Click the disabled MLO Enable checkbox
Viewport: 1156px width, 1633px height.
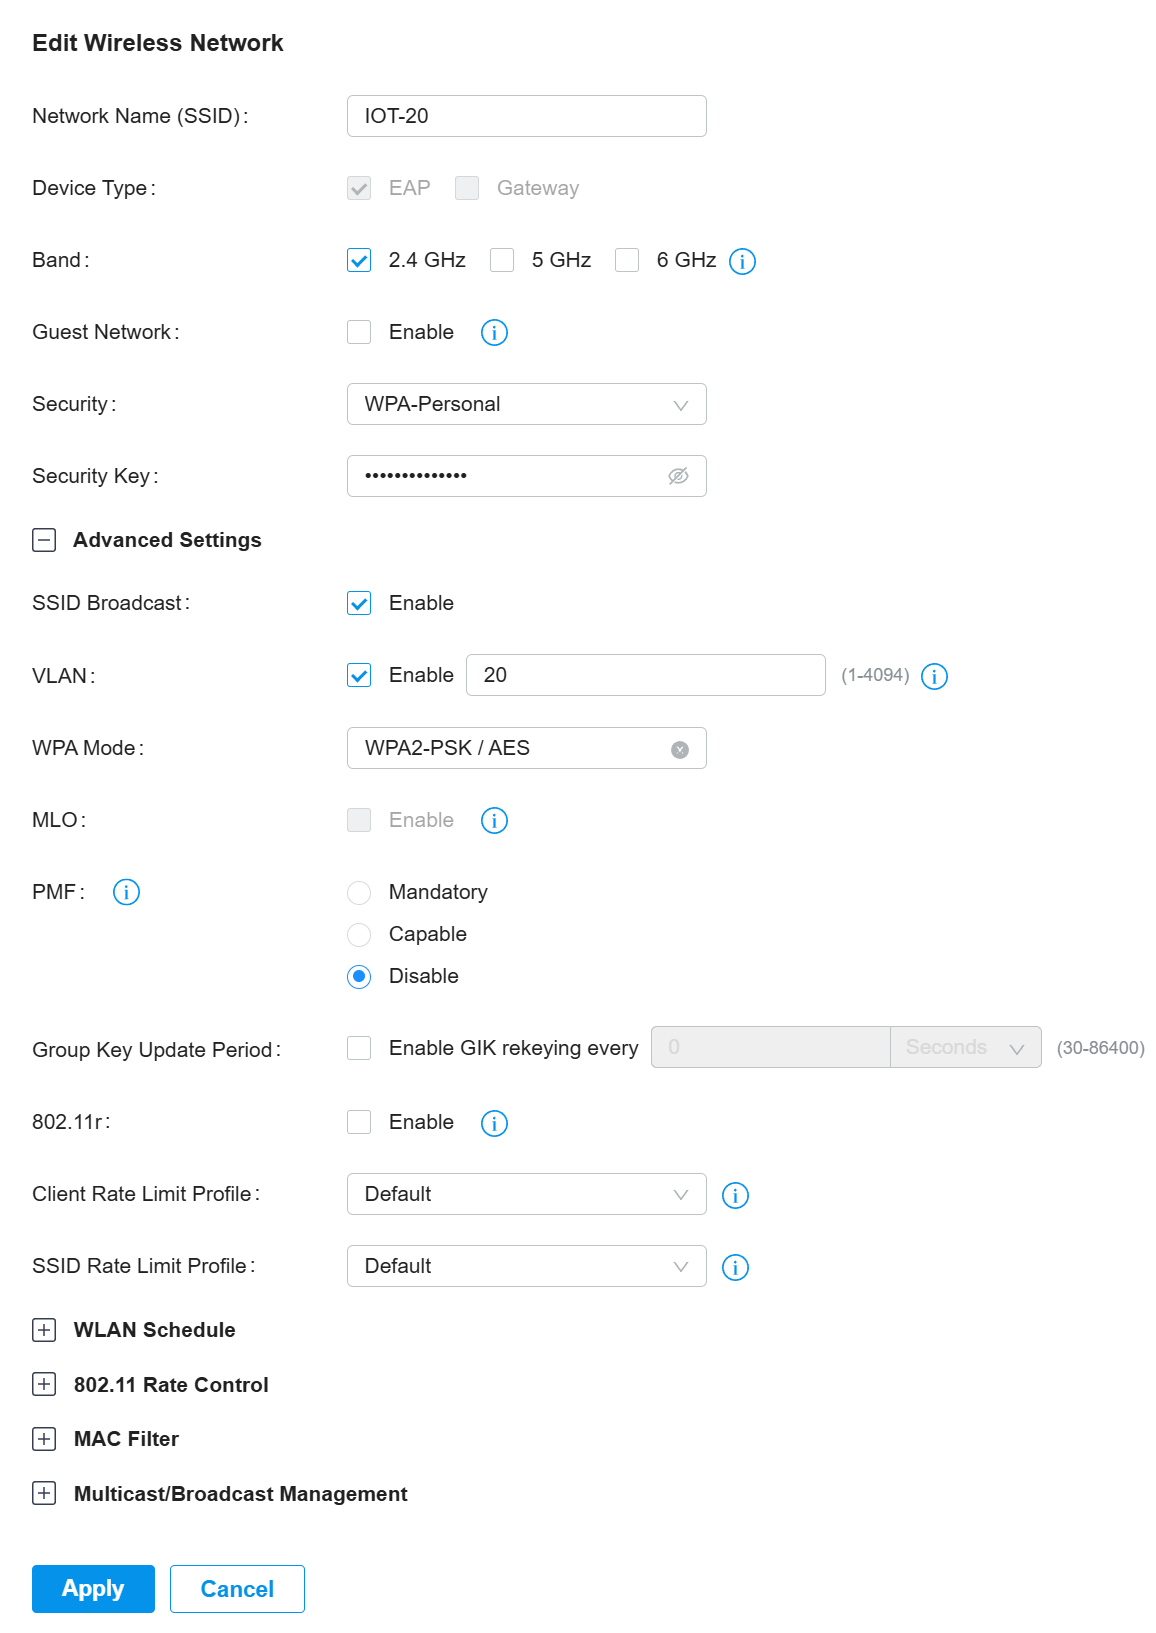click(359, 820)
